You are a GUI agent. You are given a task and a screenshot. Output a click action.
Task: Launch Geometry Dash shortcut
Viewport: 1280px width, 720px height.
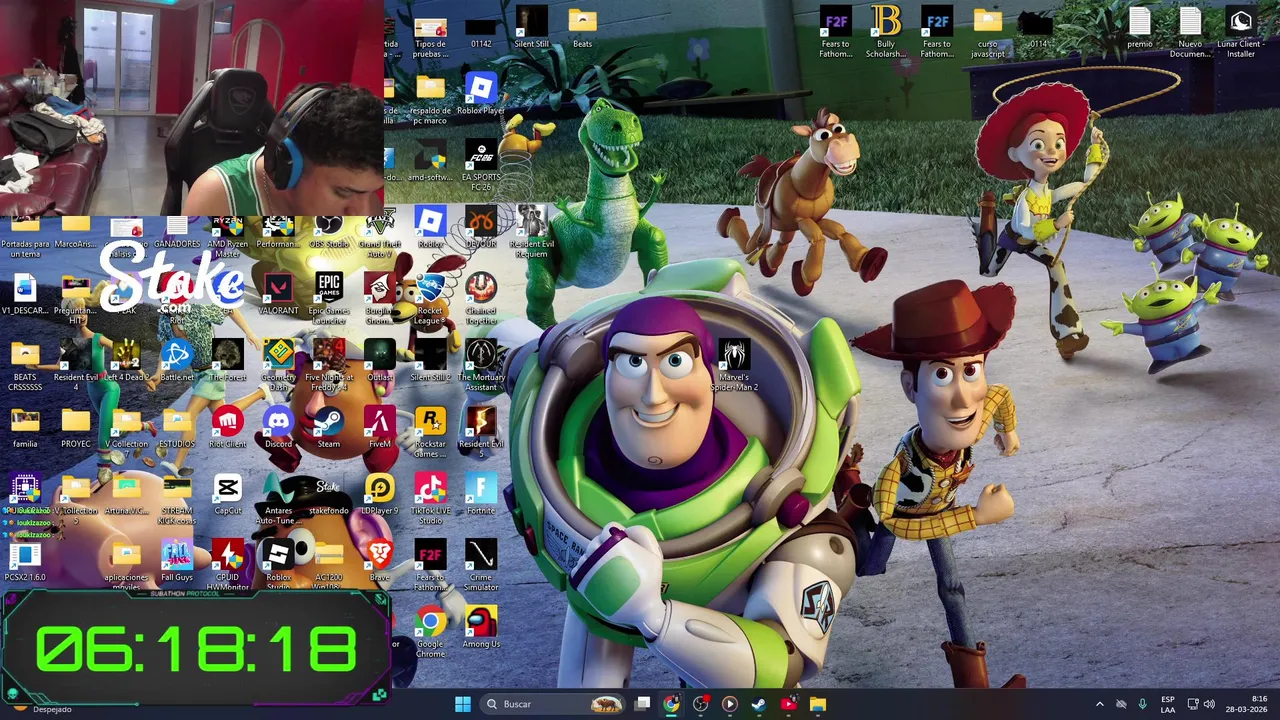(x=278, y=365)
